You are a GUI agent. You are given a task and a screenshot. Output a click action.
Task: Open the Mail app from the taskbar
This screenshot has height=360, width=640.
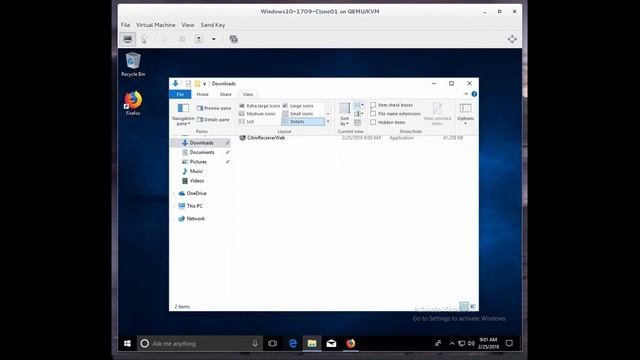(331, 343)
